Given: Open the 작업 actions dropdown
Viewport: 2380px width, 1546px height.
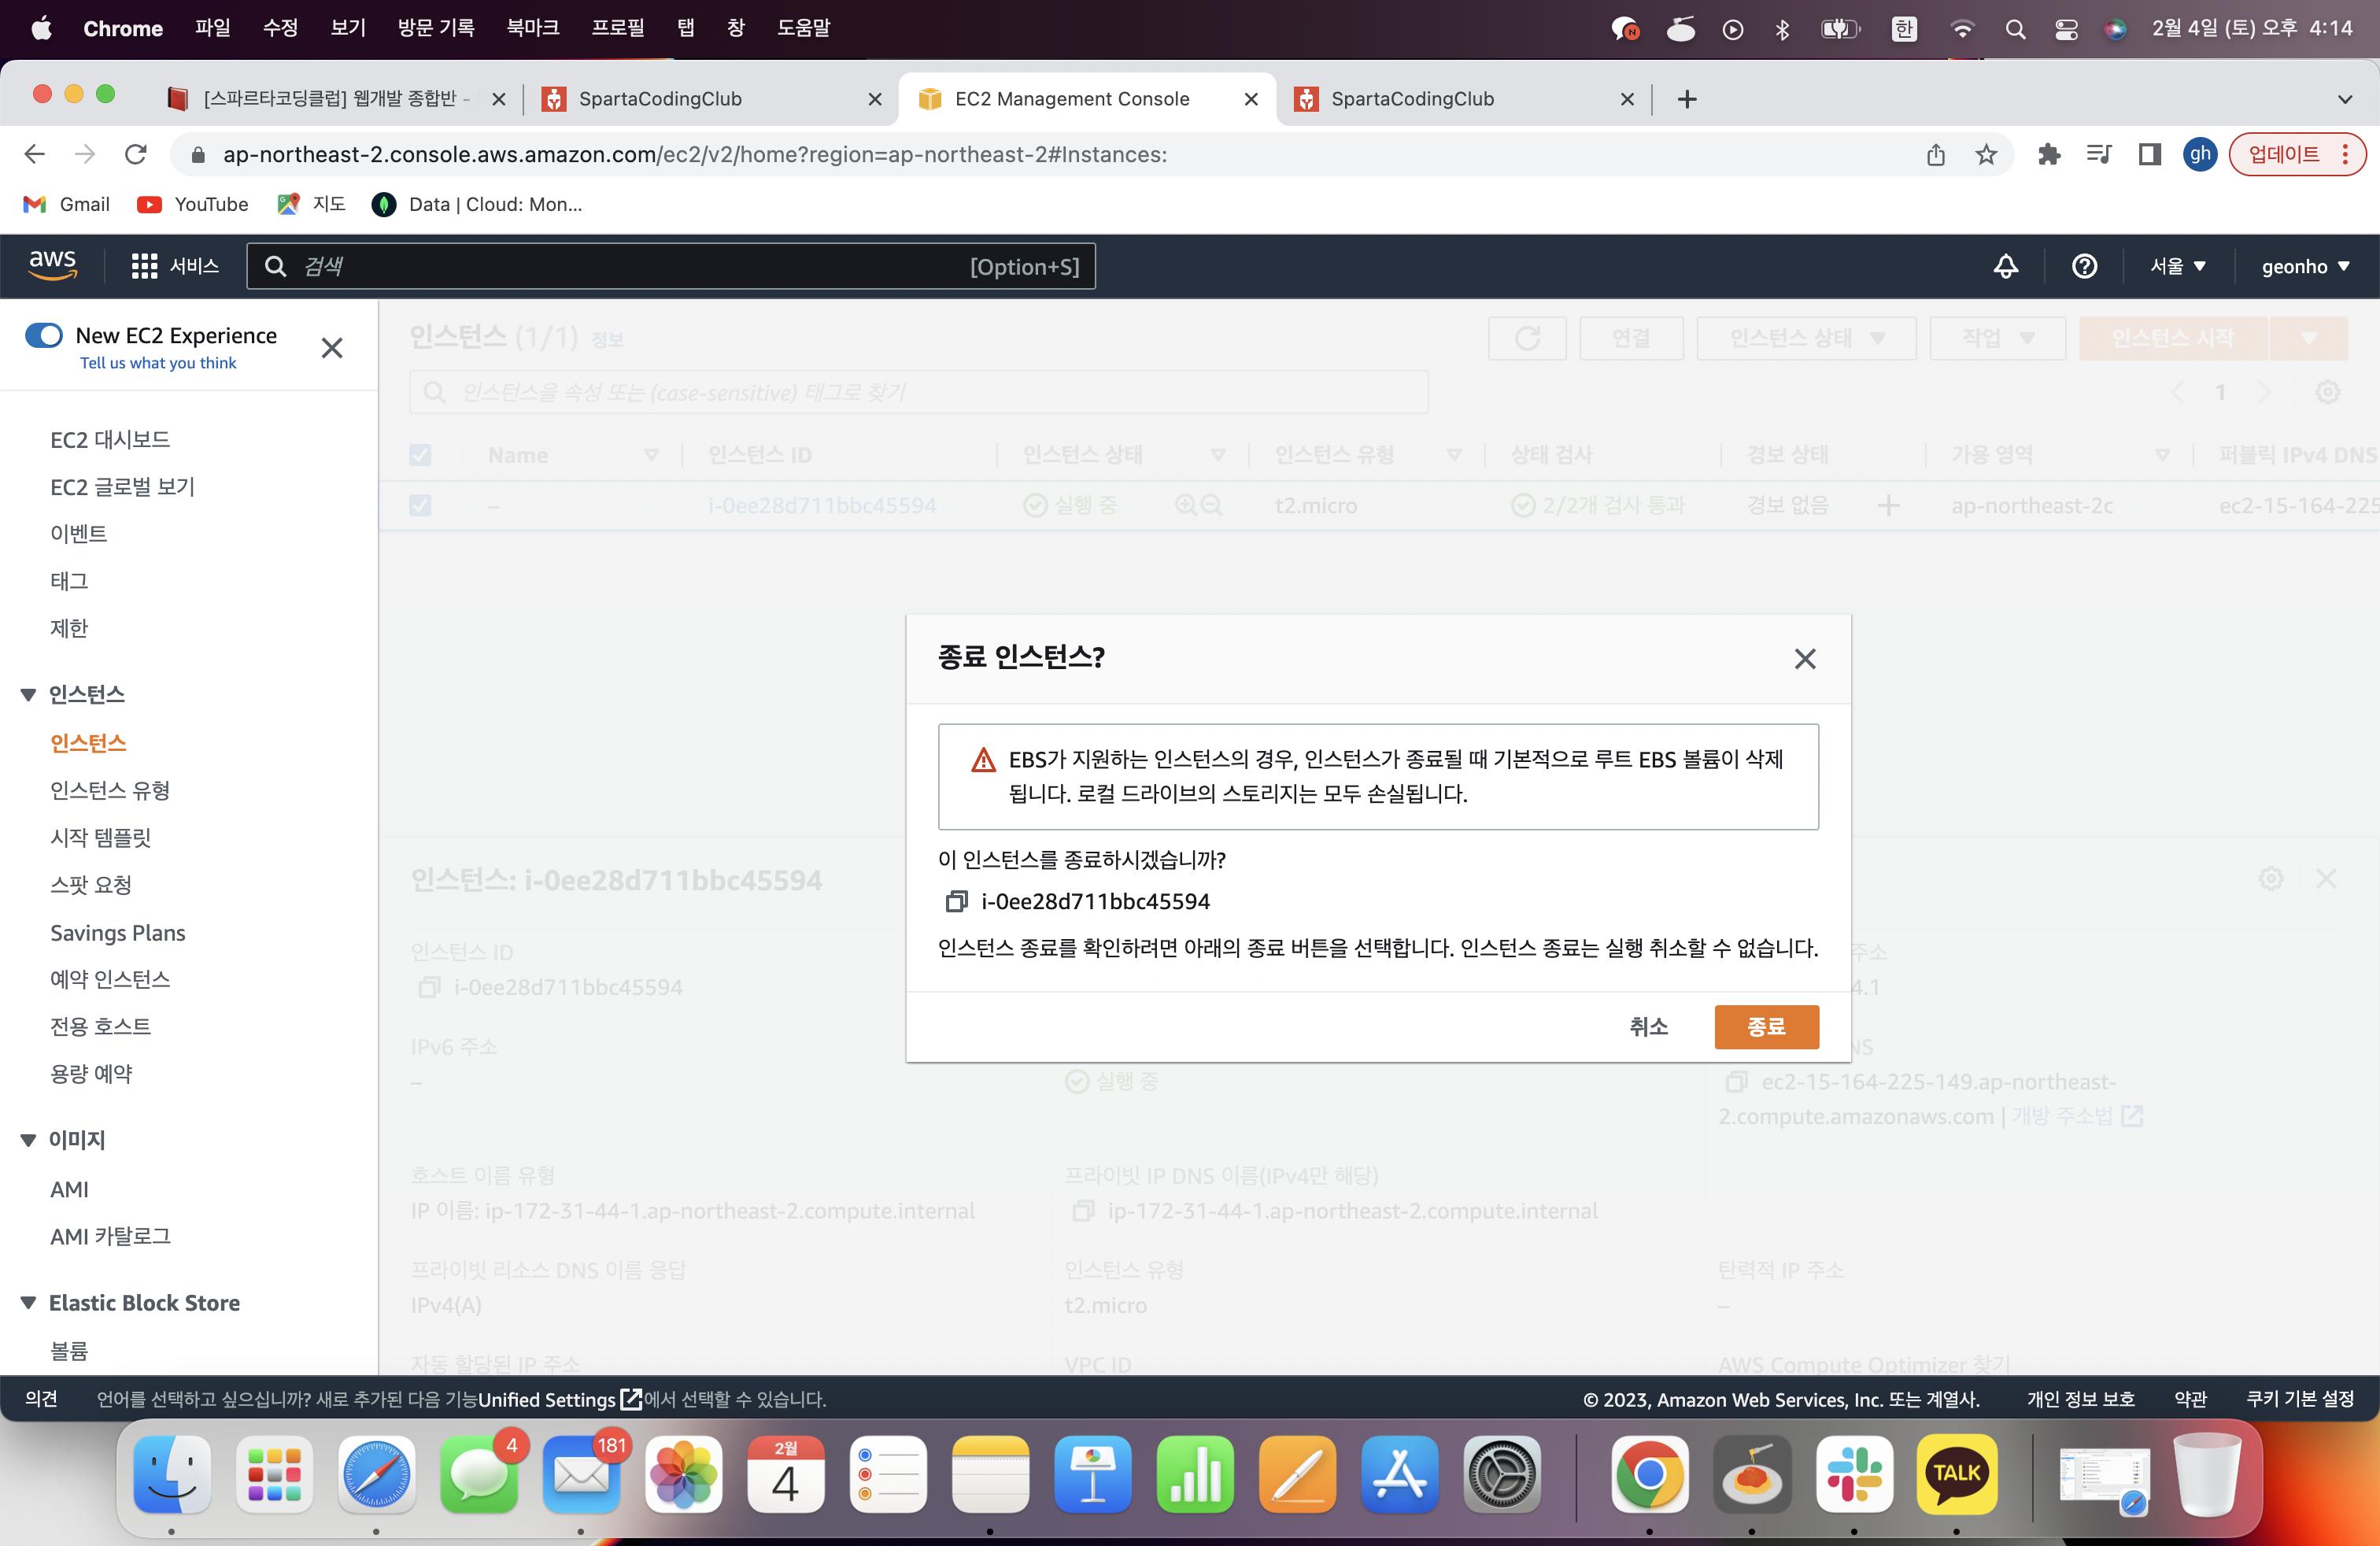Looking at the screenshot, I should click(1998, 338).
